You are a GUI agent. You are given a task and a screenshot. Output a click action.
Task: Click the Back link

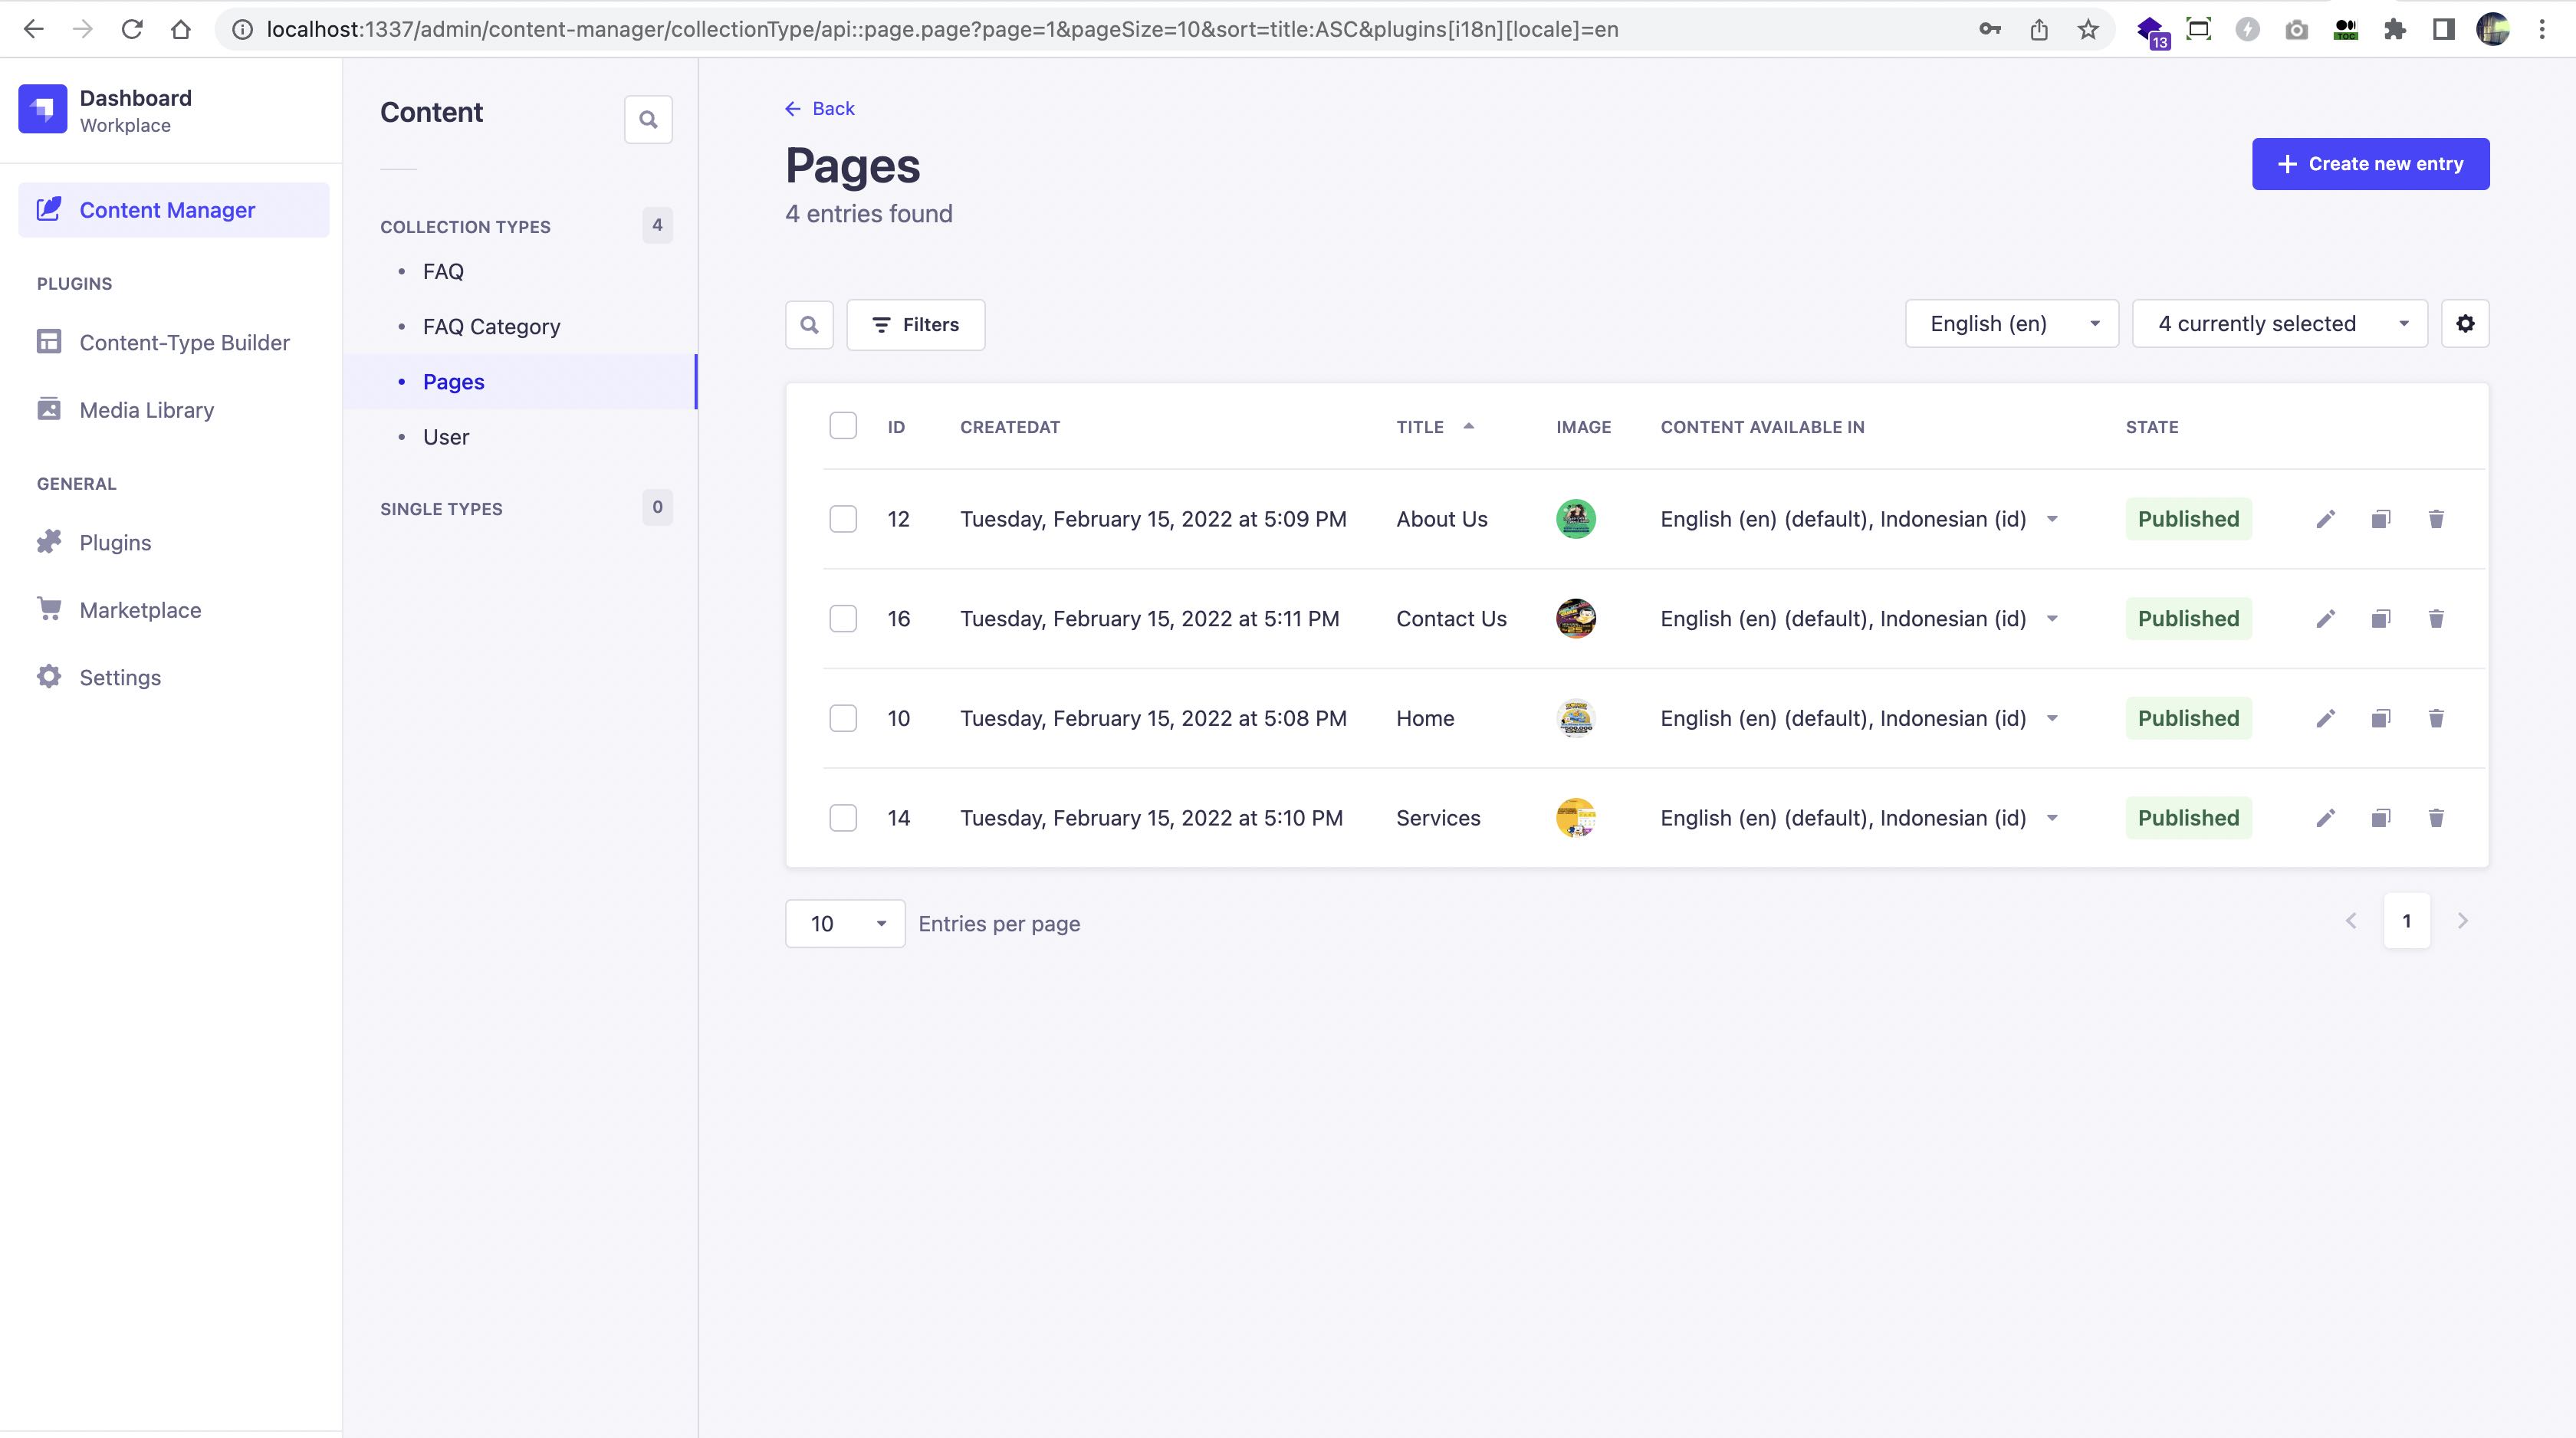tap(820, 109)
